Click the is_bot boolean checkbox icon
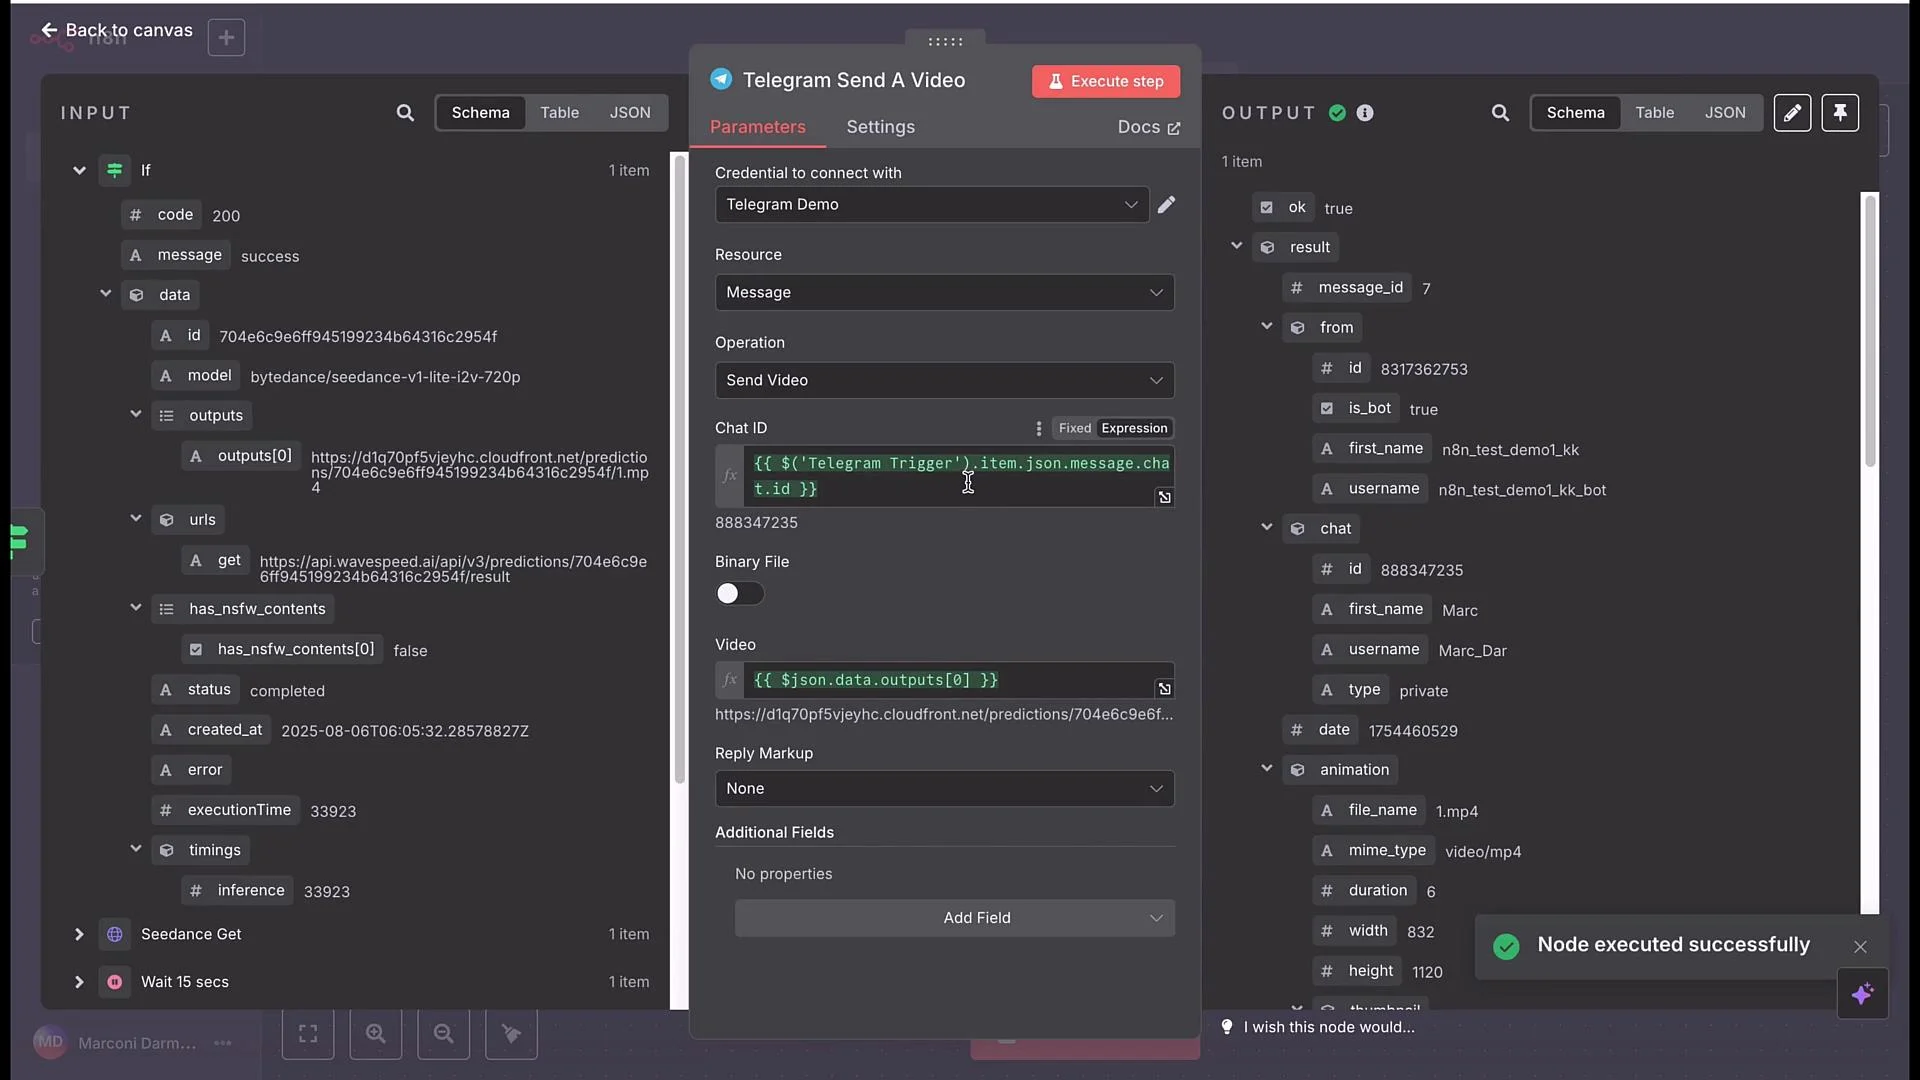The height and width of the screenshot is (1080, 1920). click(x=1326, y=408)
